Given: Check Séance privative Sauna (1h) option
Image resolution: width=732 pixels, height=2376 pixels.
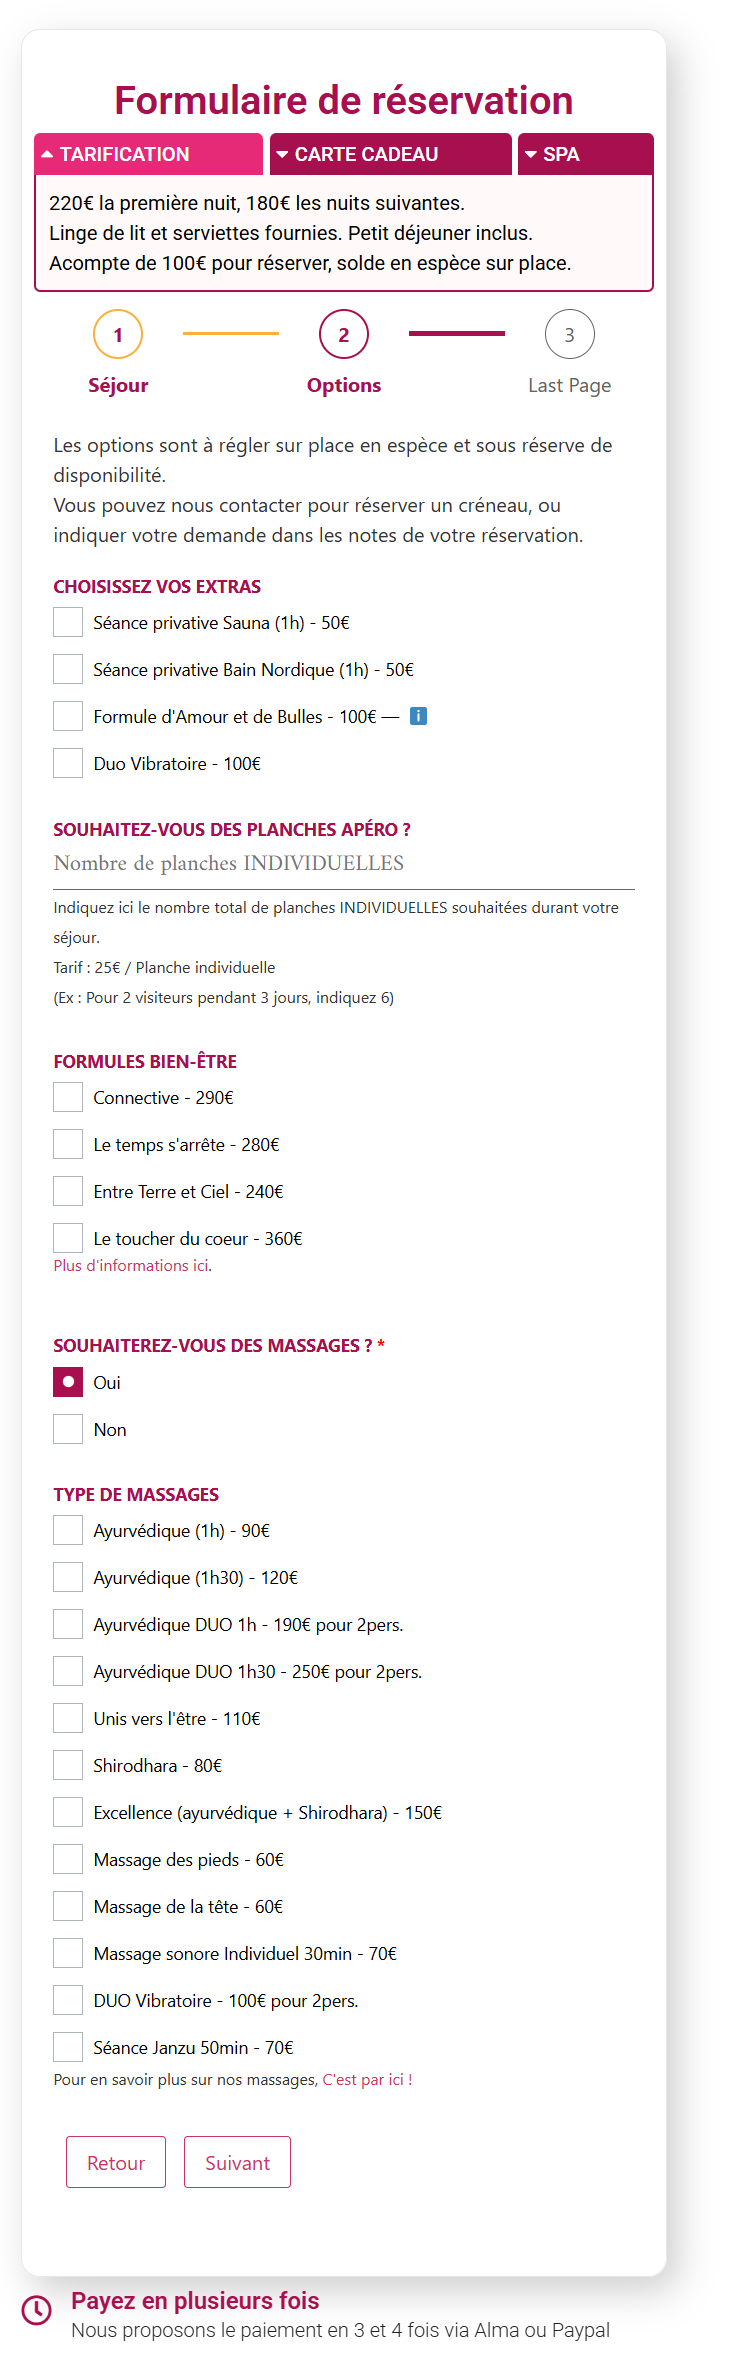Looking at the screenshot, I should click(68, 622).
